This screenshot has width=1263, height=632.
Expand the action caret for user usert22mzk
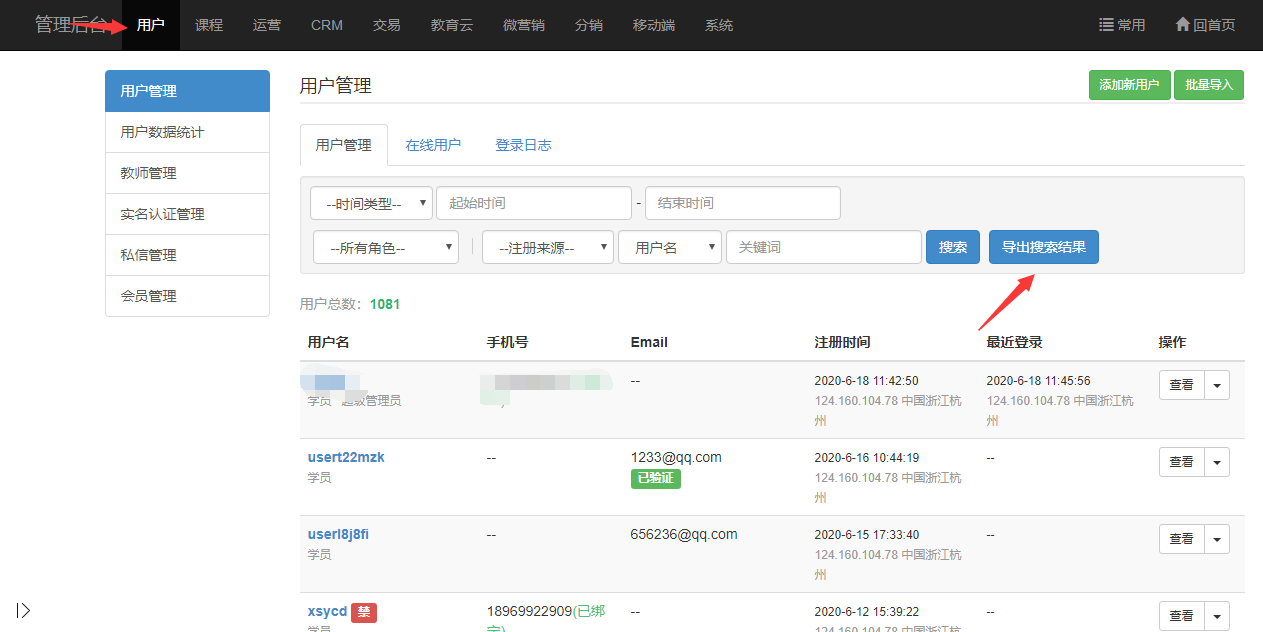pos(1217,462)
